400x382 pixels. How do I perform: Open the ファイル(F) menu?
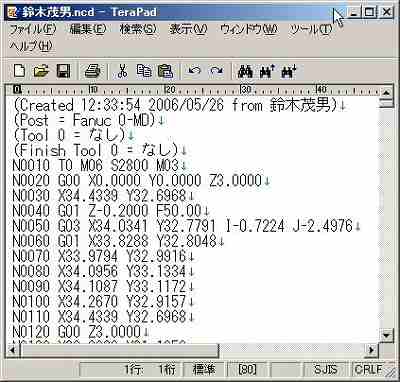[x=33, y=29]
